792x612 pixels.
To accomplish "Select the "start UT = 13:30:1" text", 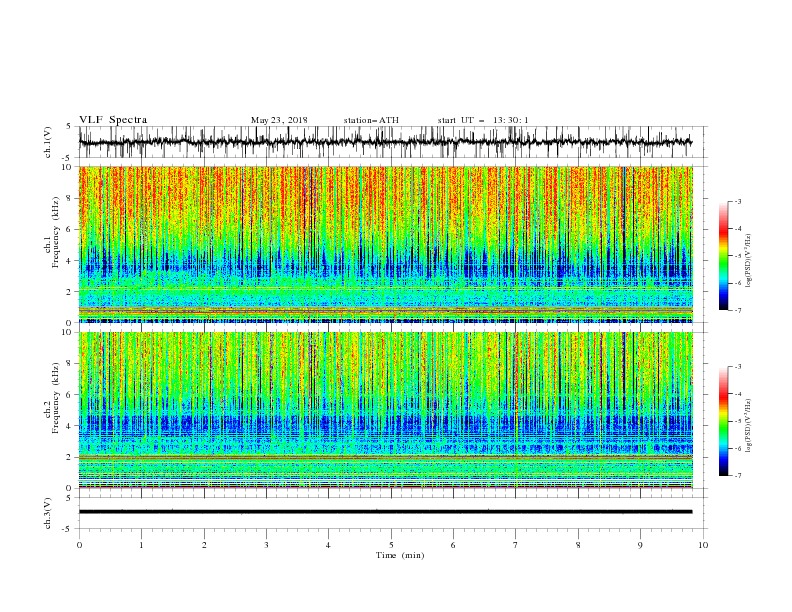I will coord(483,120).
